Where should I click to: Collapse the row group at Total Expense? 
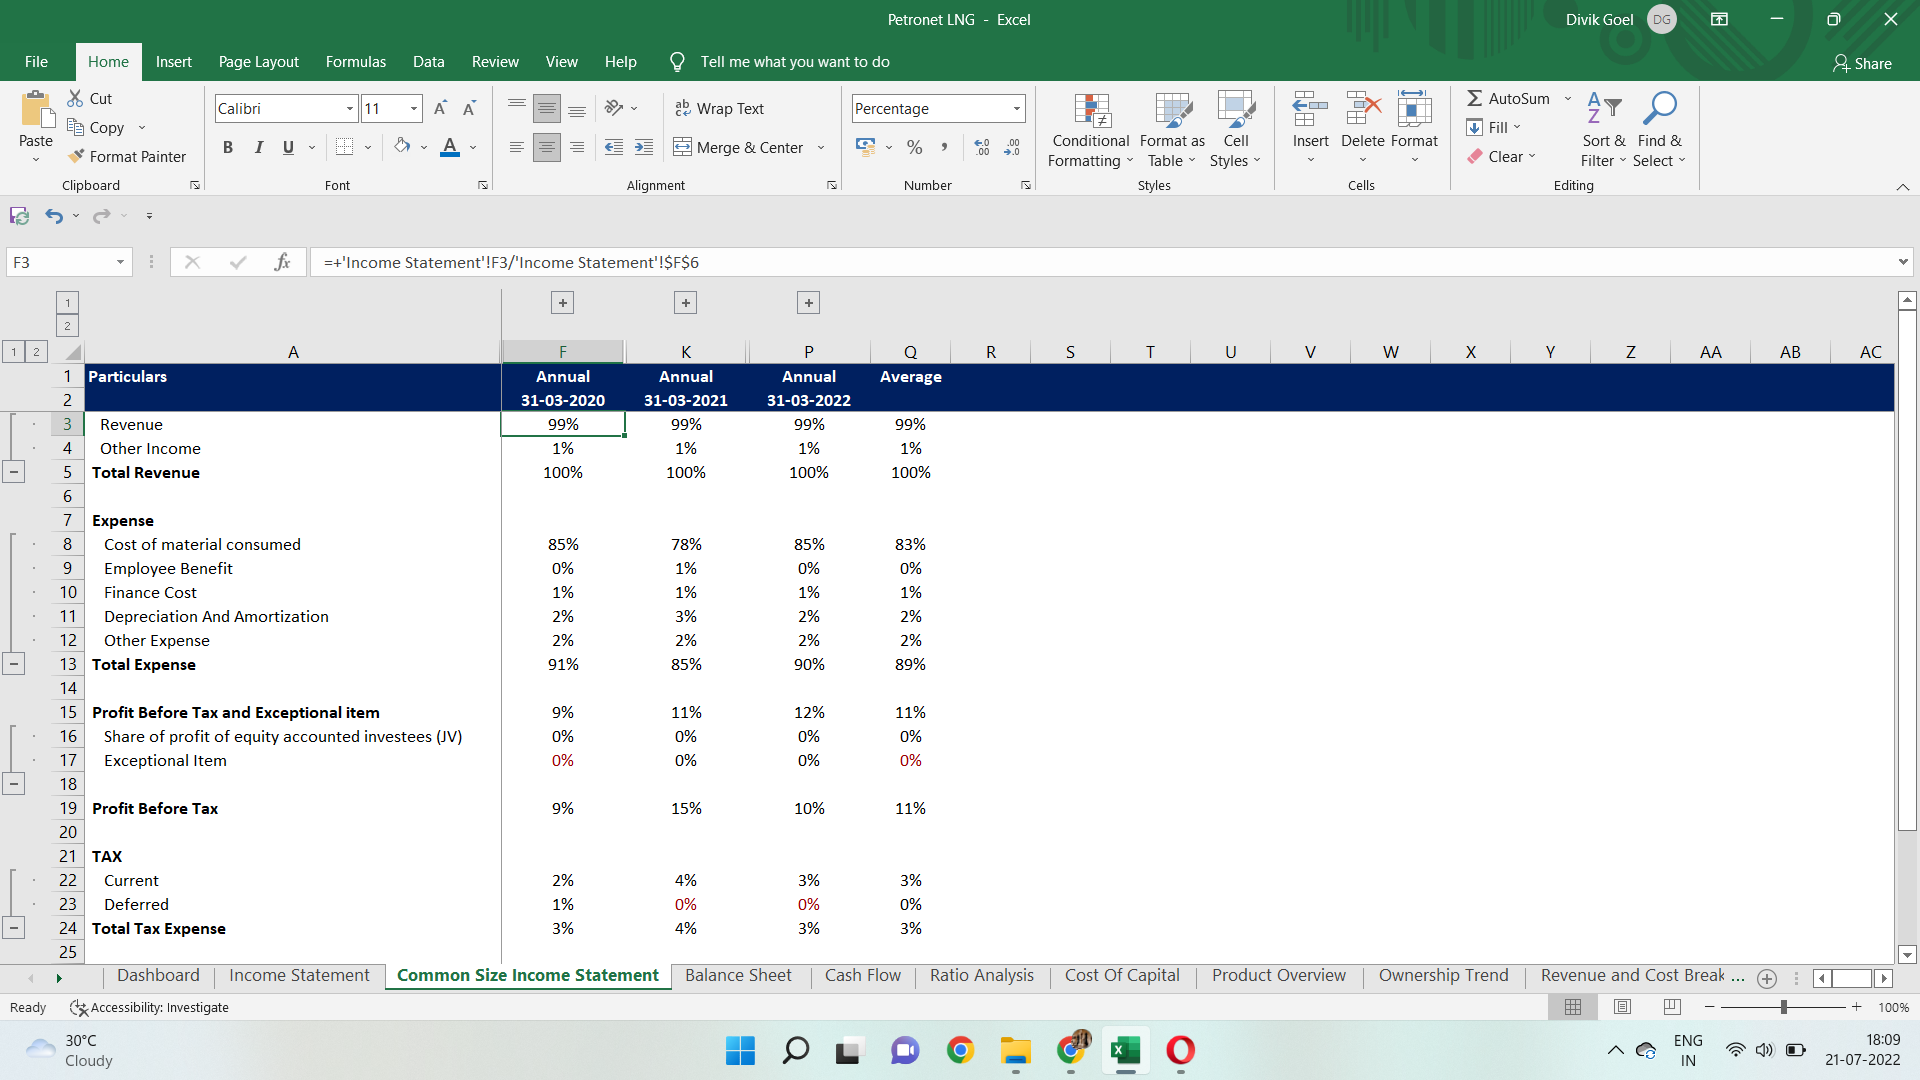(x=14, y=664)
